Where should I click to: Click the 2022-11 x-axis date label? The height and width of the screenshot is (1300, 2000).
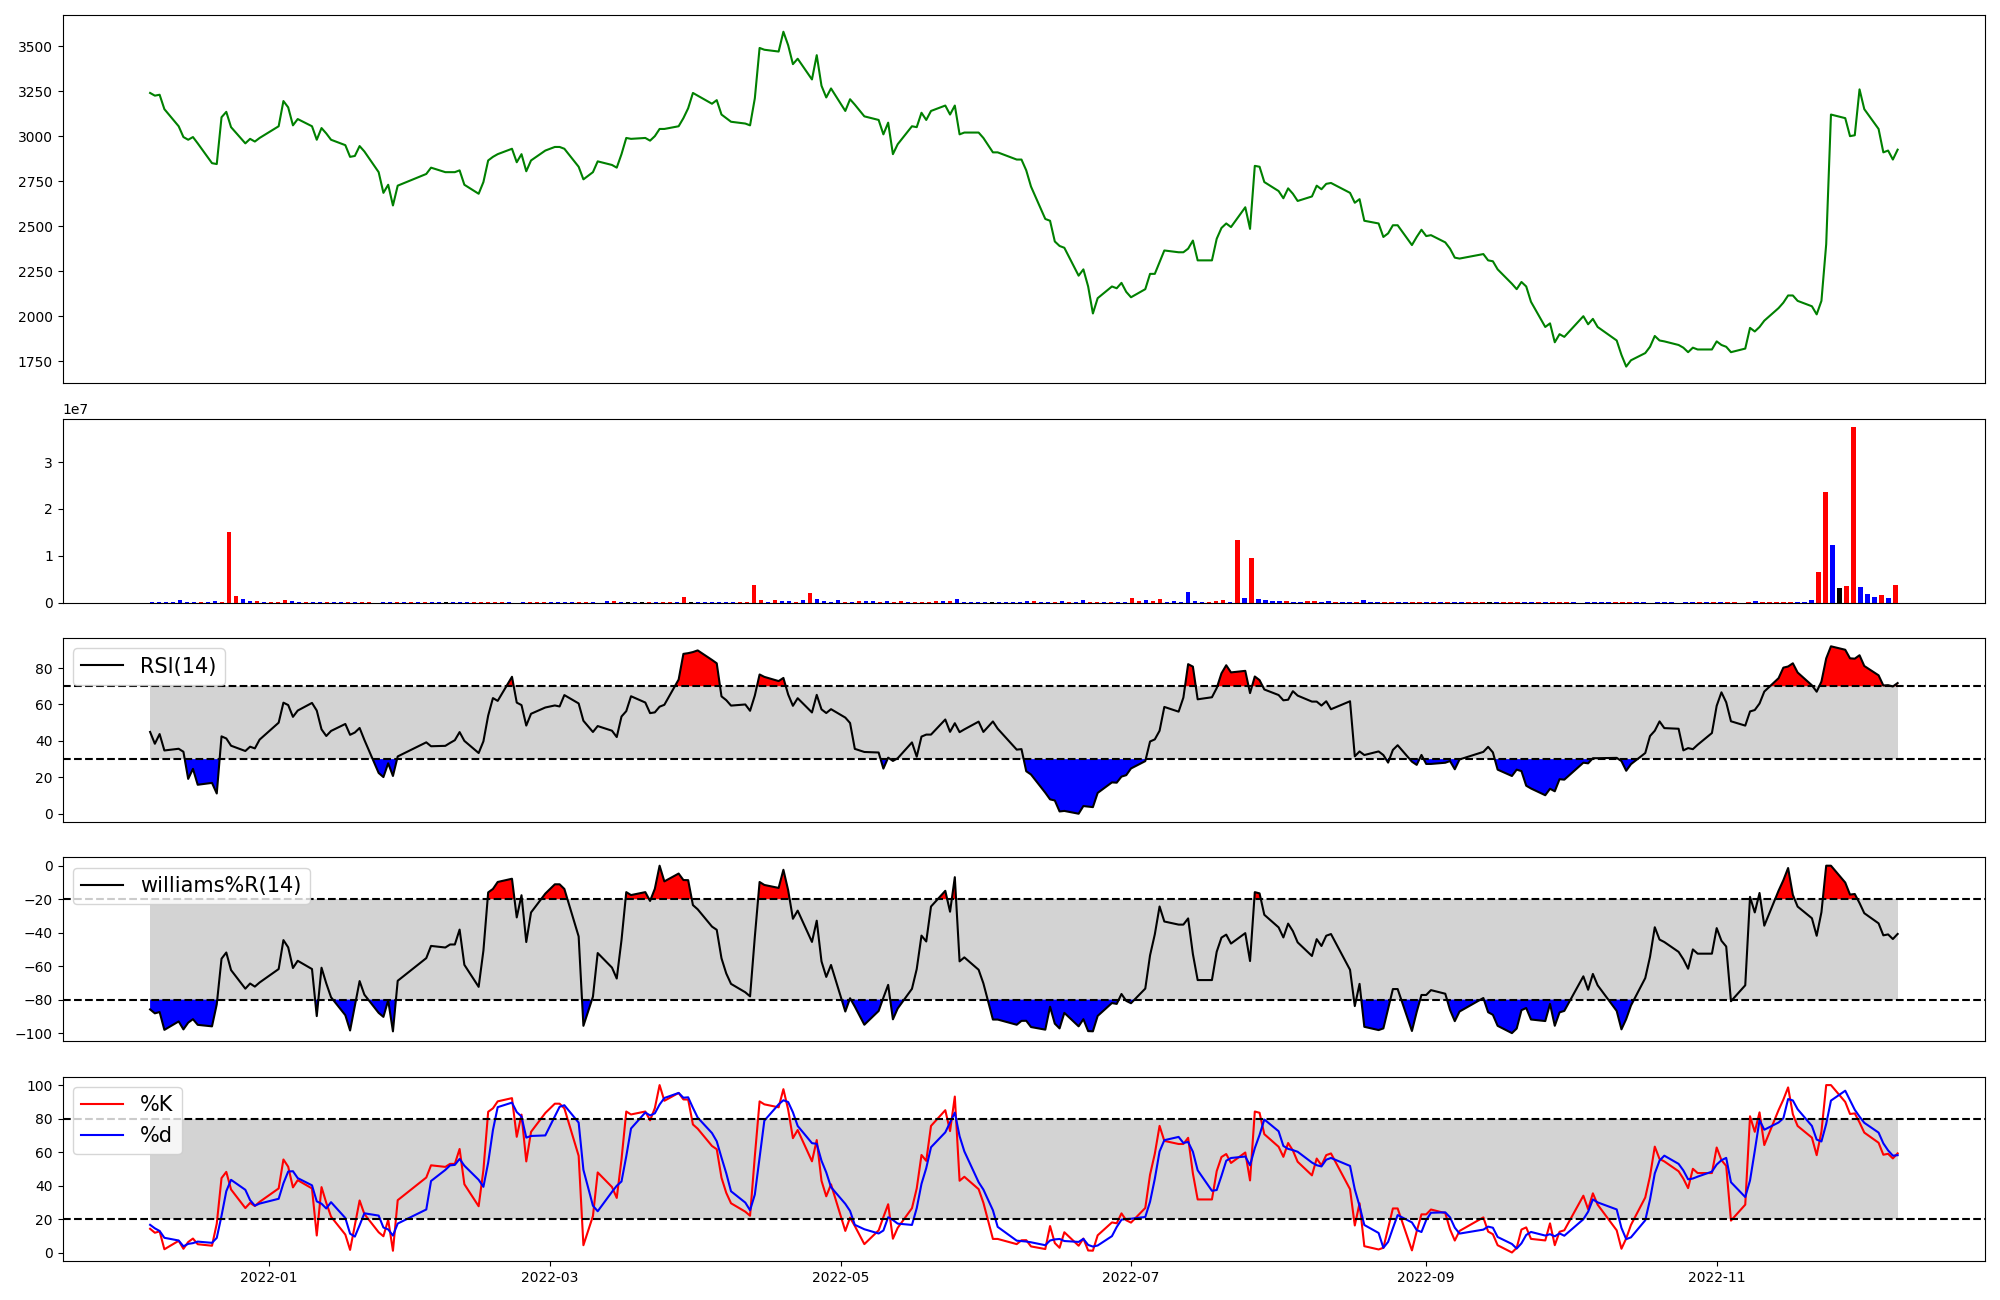(1717, 1277)
